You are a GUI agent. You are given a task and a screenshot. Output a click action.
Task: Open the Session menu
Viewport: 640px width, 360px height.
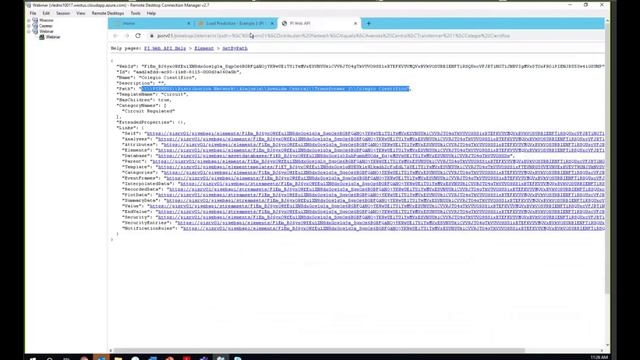pyautogui.click(x=63, y=13)
